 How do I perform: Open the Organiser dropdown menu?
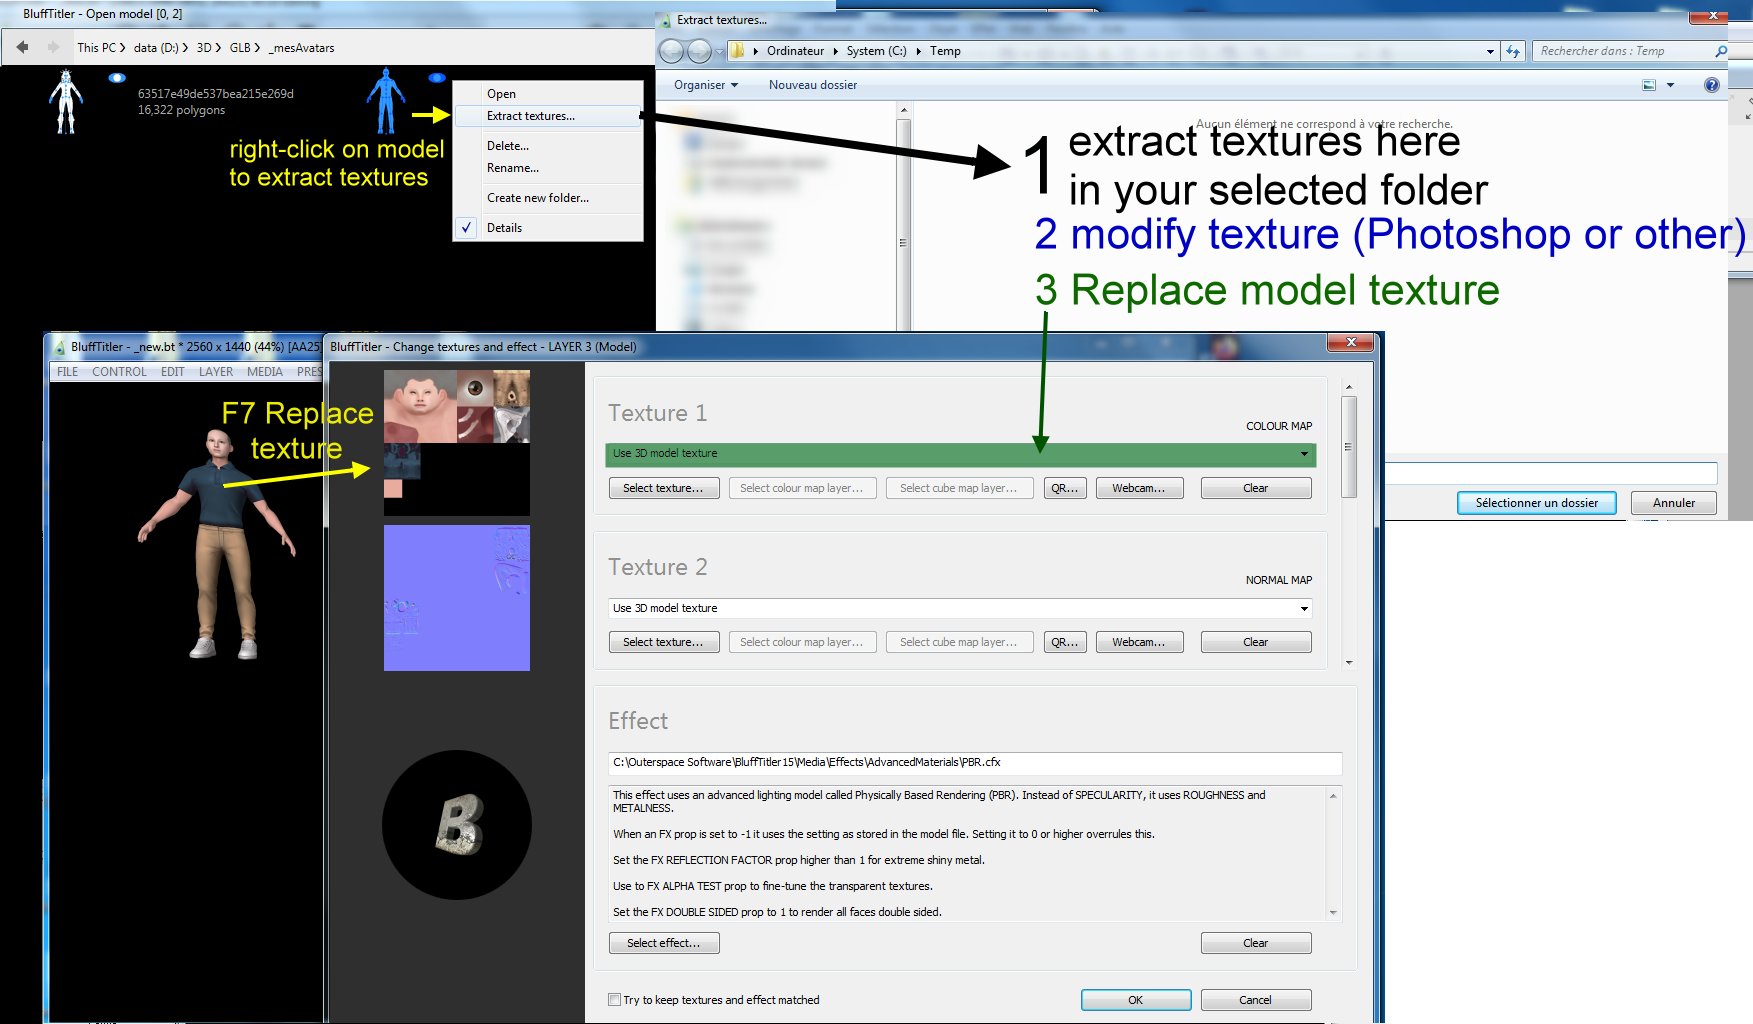706,85
